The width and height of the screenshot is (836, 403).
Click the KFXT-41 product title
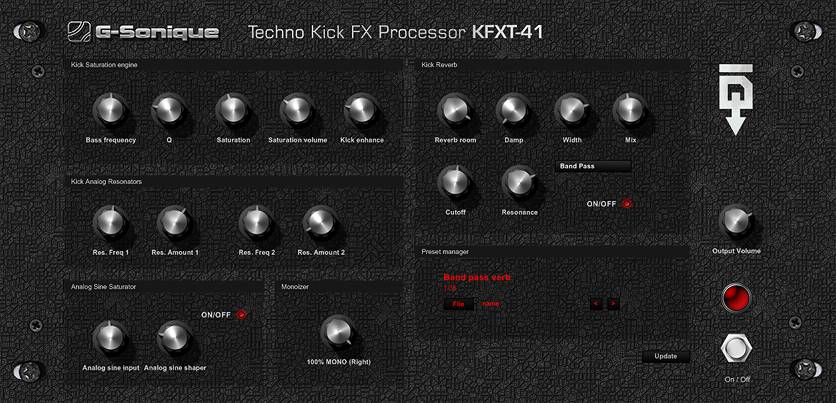tap(508, 33)
